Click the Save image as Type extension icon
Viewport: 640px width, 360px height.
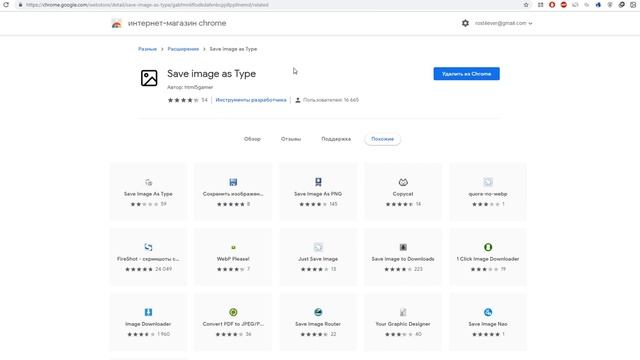coord(149,78)
